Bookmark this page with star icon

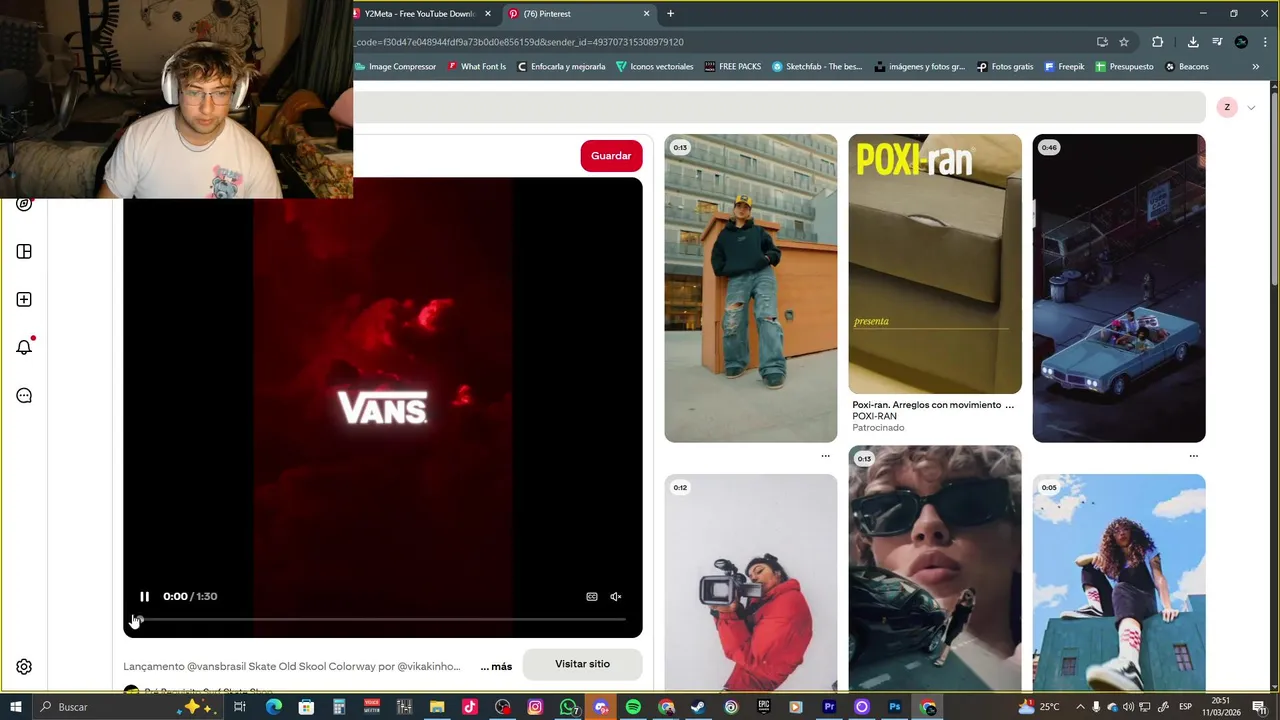[x=1124, y=42]
